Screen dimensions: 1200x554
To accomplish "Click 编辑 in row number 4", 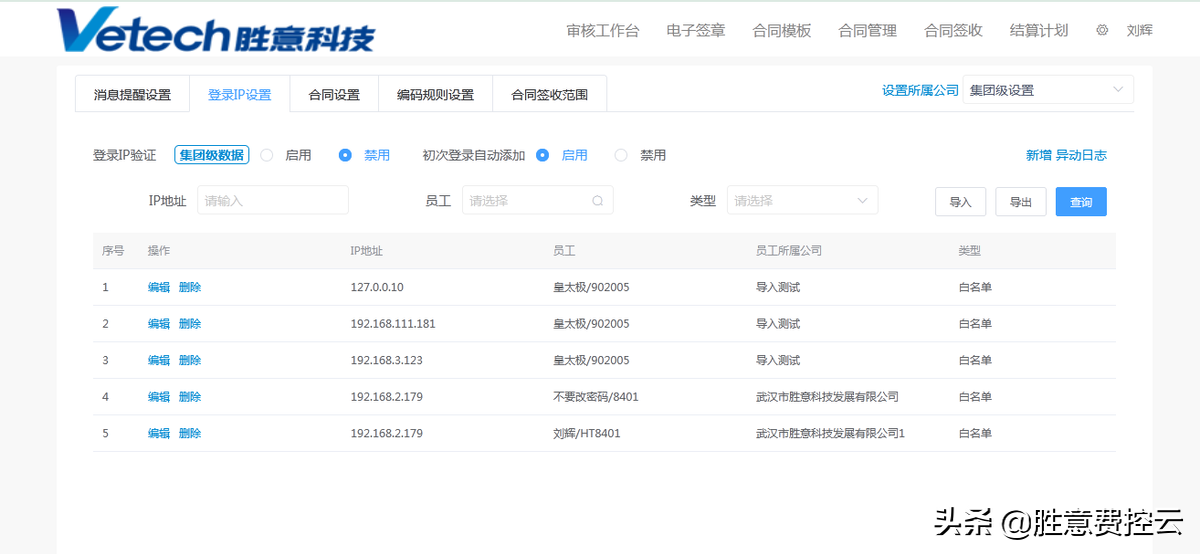I will [x=159, y=397].
